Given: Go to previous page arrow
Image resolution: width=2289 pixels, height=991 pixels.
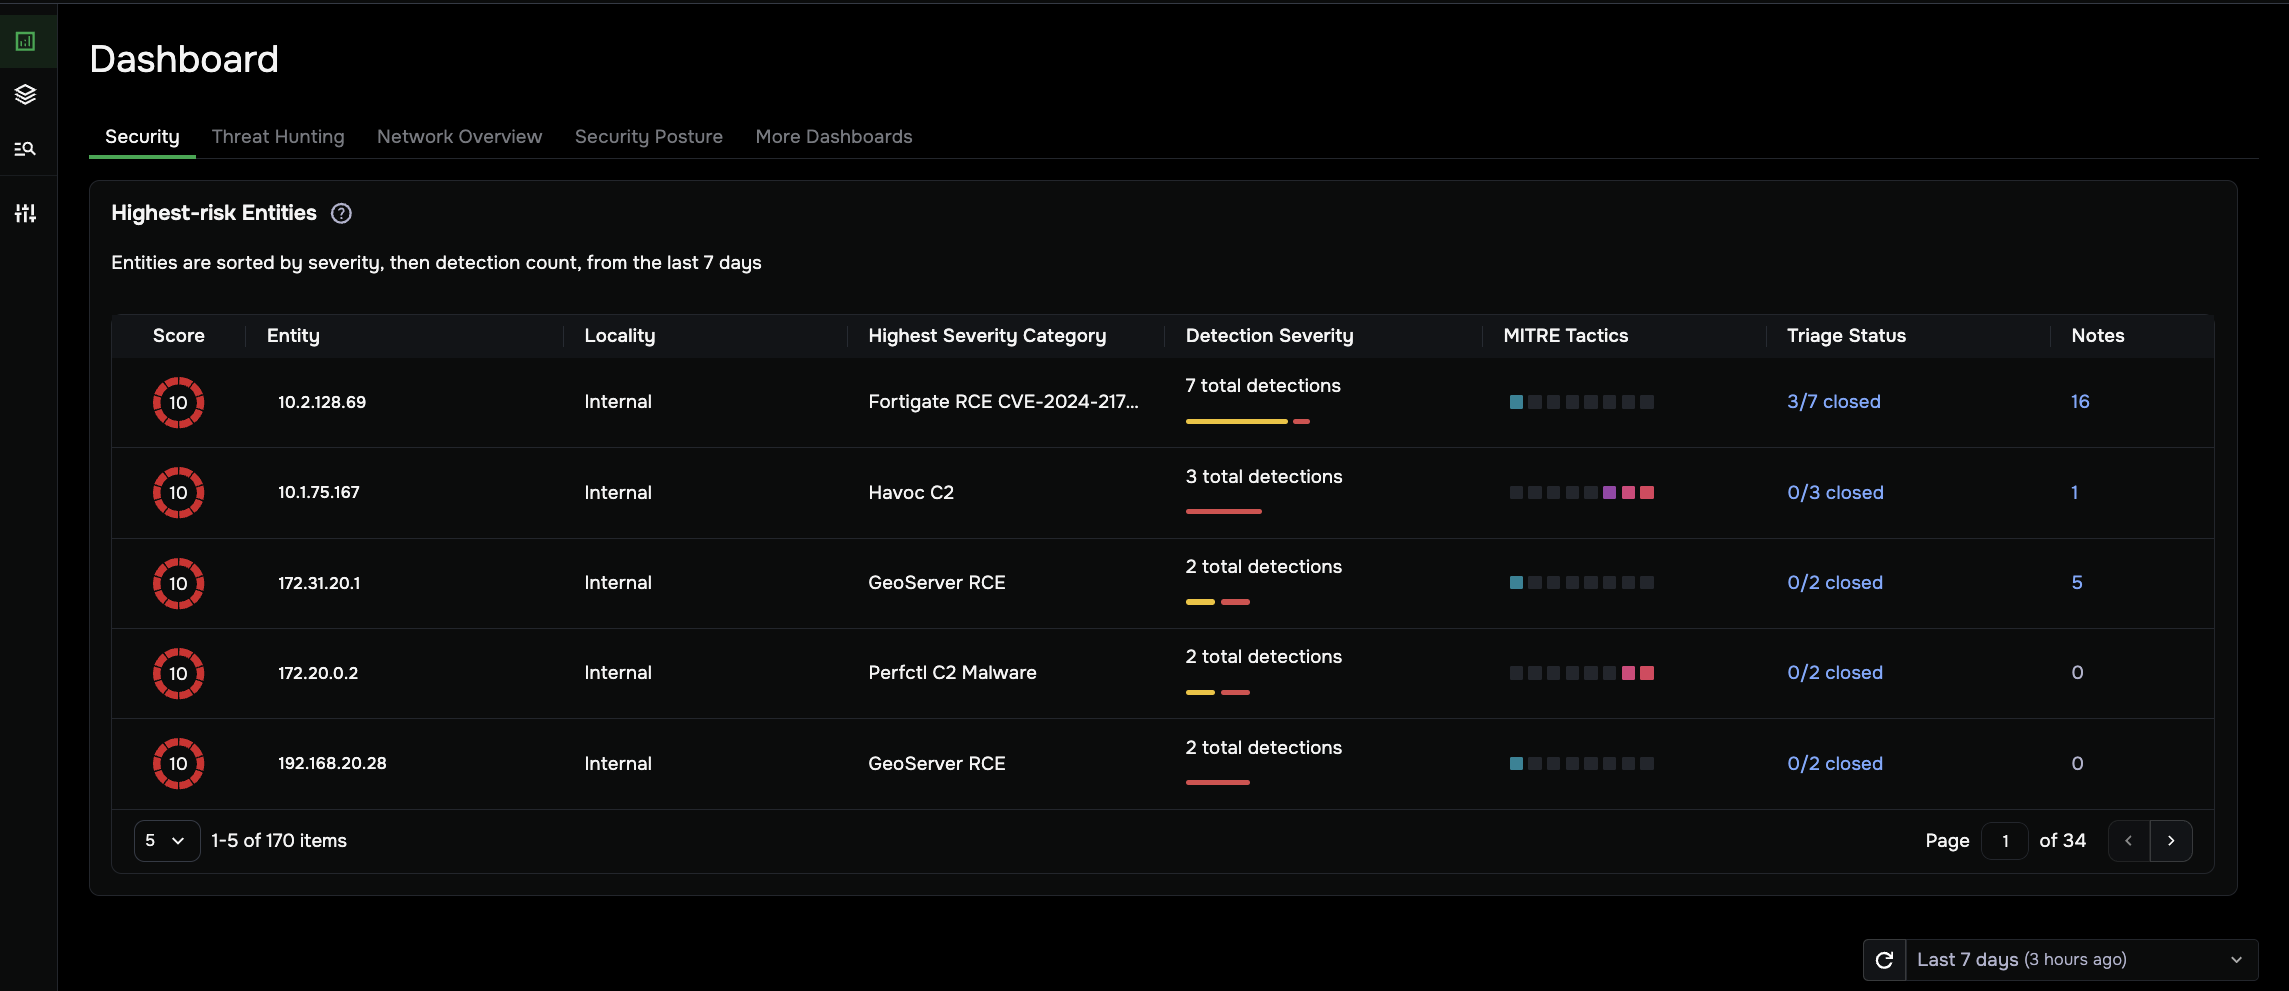Looking at the screenshot, I should [x=2129, y=841].
